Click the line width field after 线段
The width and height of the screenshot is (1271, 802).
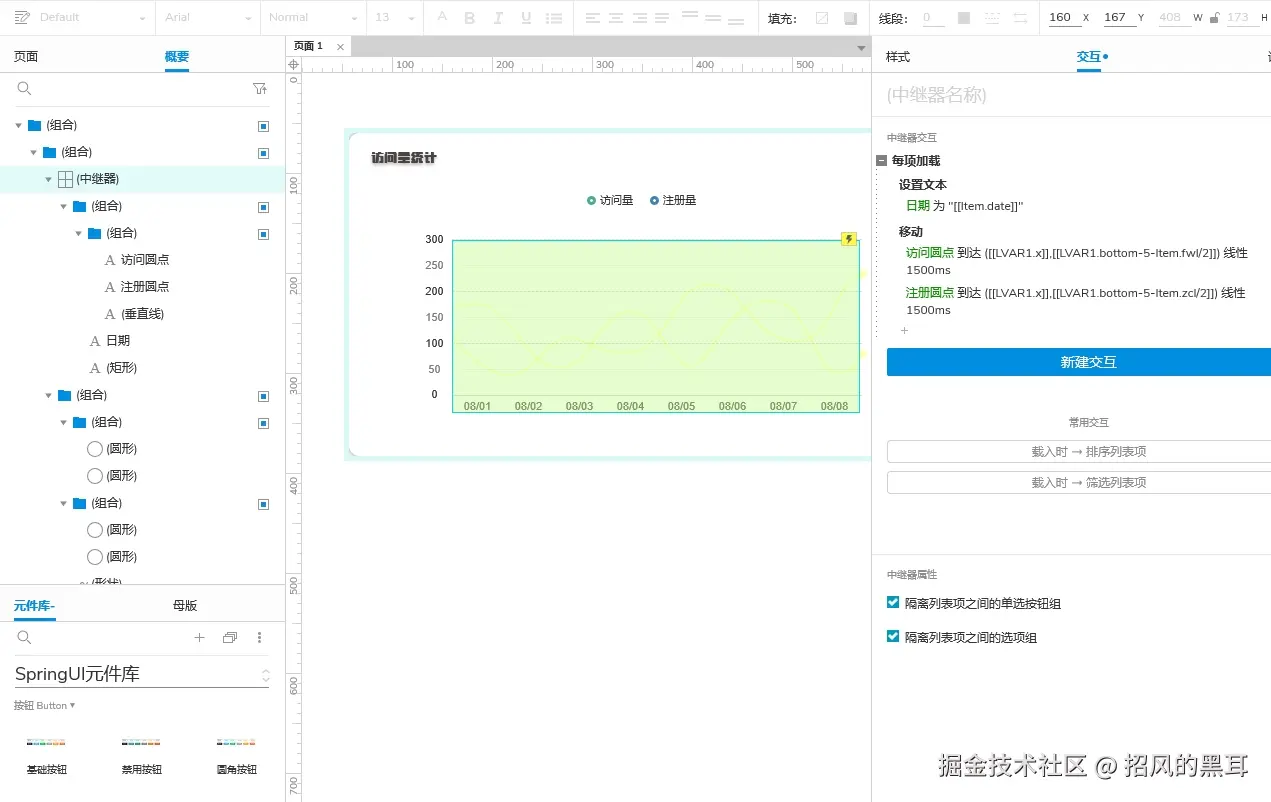click(932, 18)
